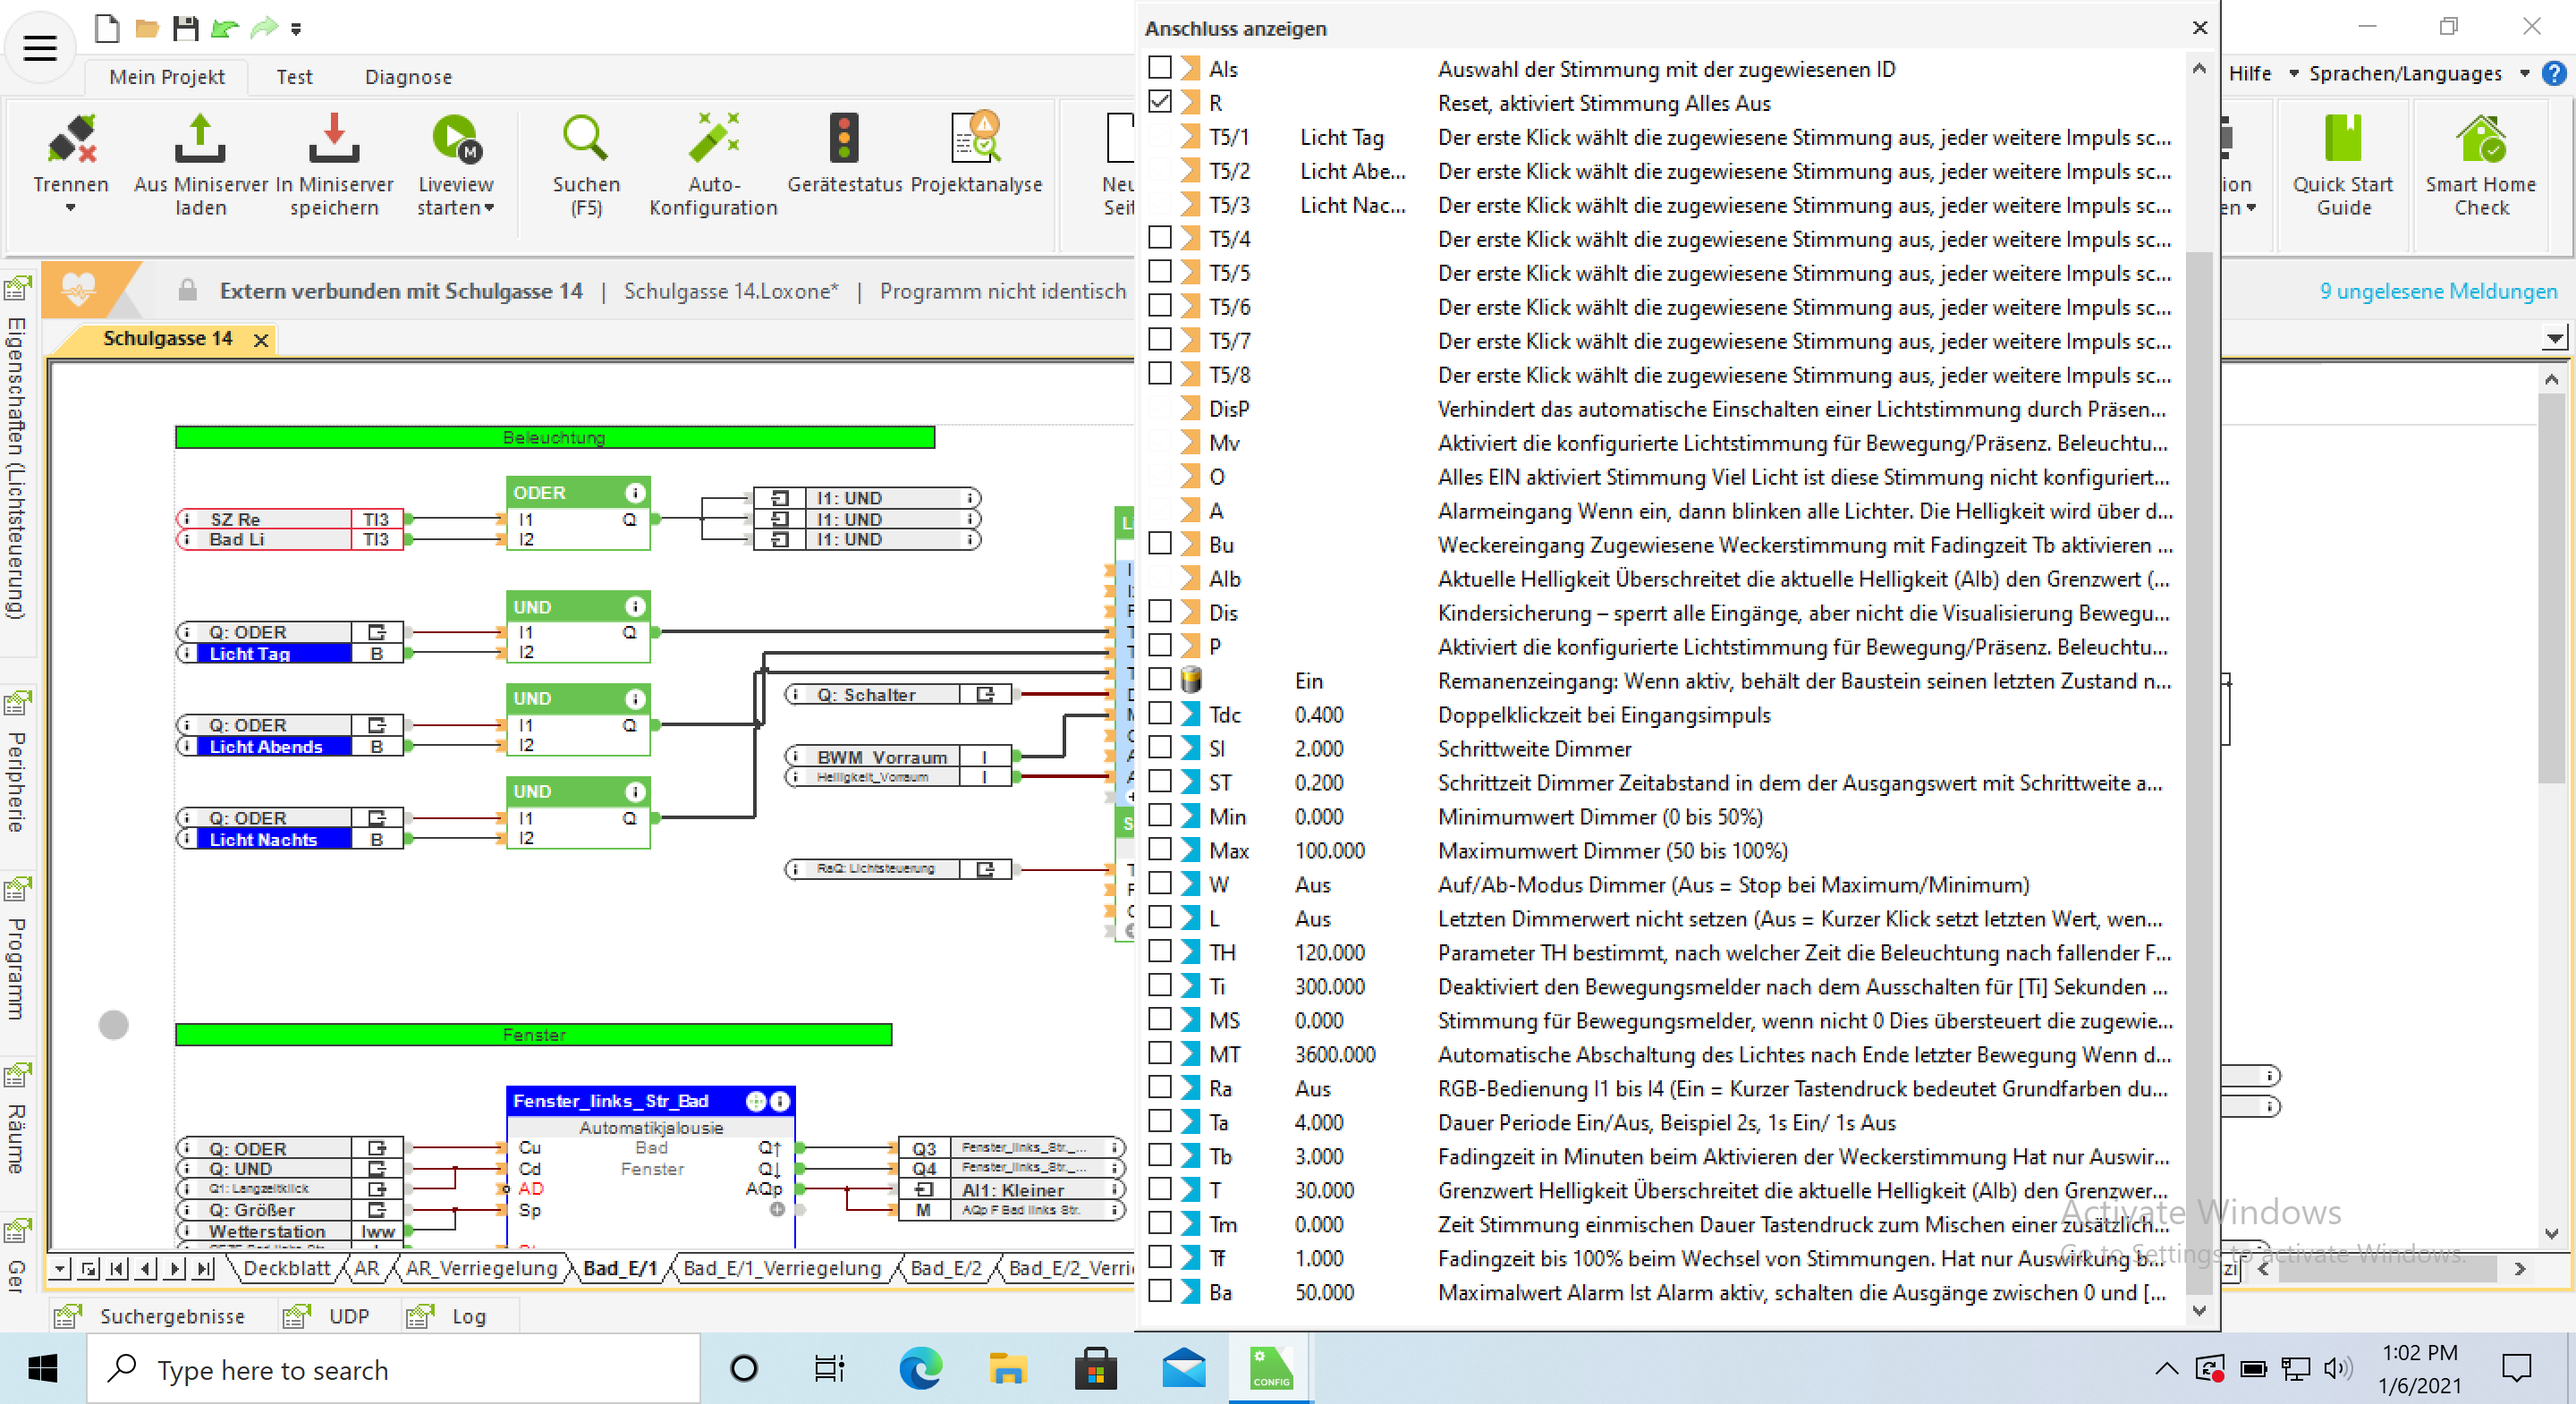Open the 9 ungelesene Meldungen link

click(2438, 291)
